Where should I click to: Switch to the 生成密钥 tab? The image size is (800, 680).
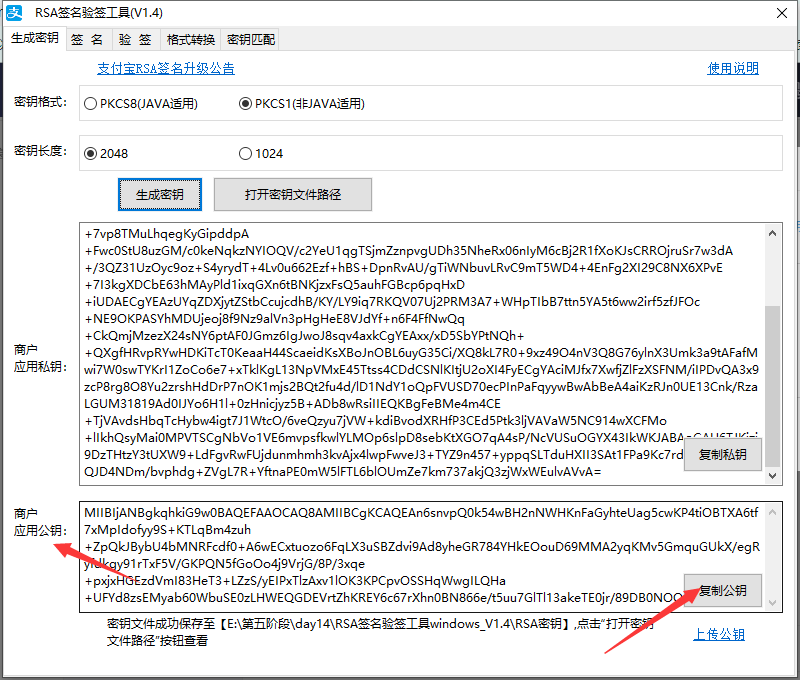(x=34, y=39)
